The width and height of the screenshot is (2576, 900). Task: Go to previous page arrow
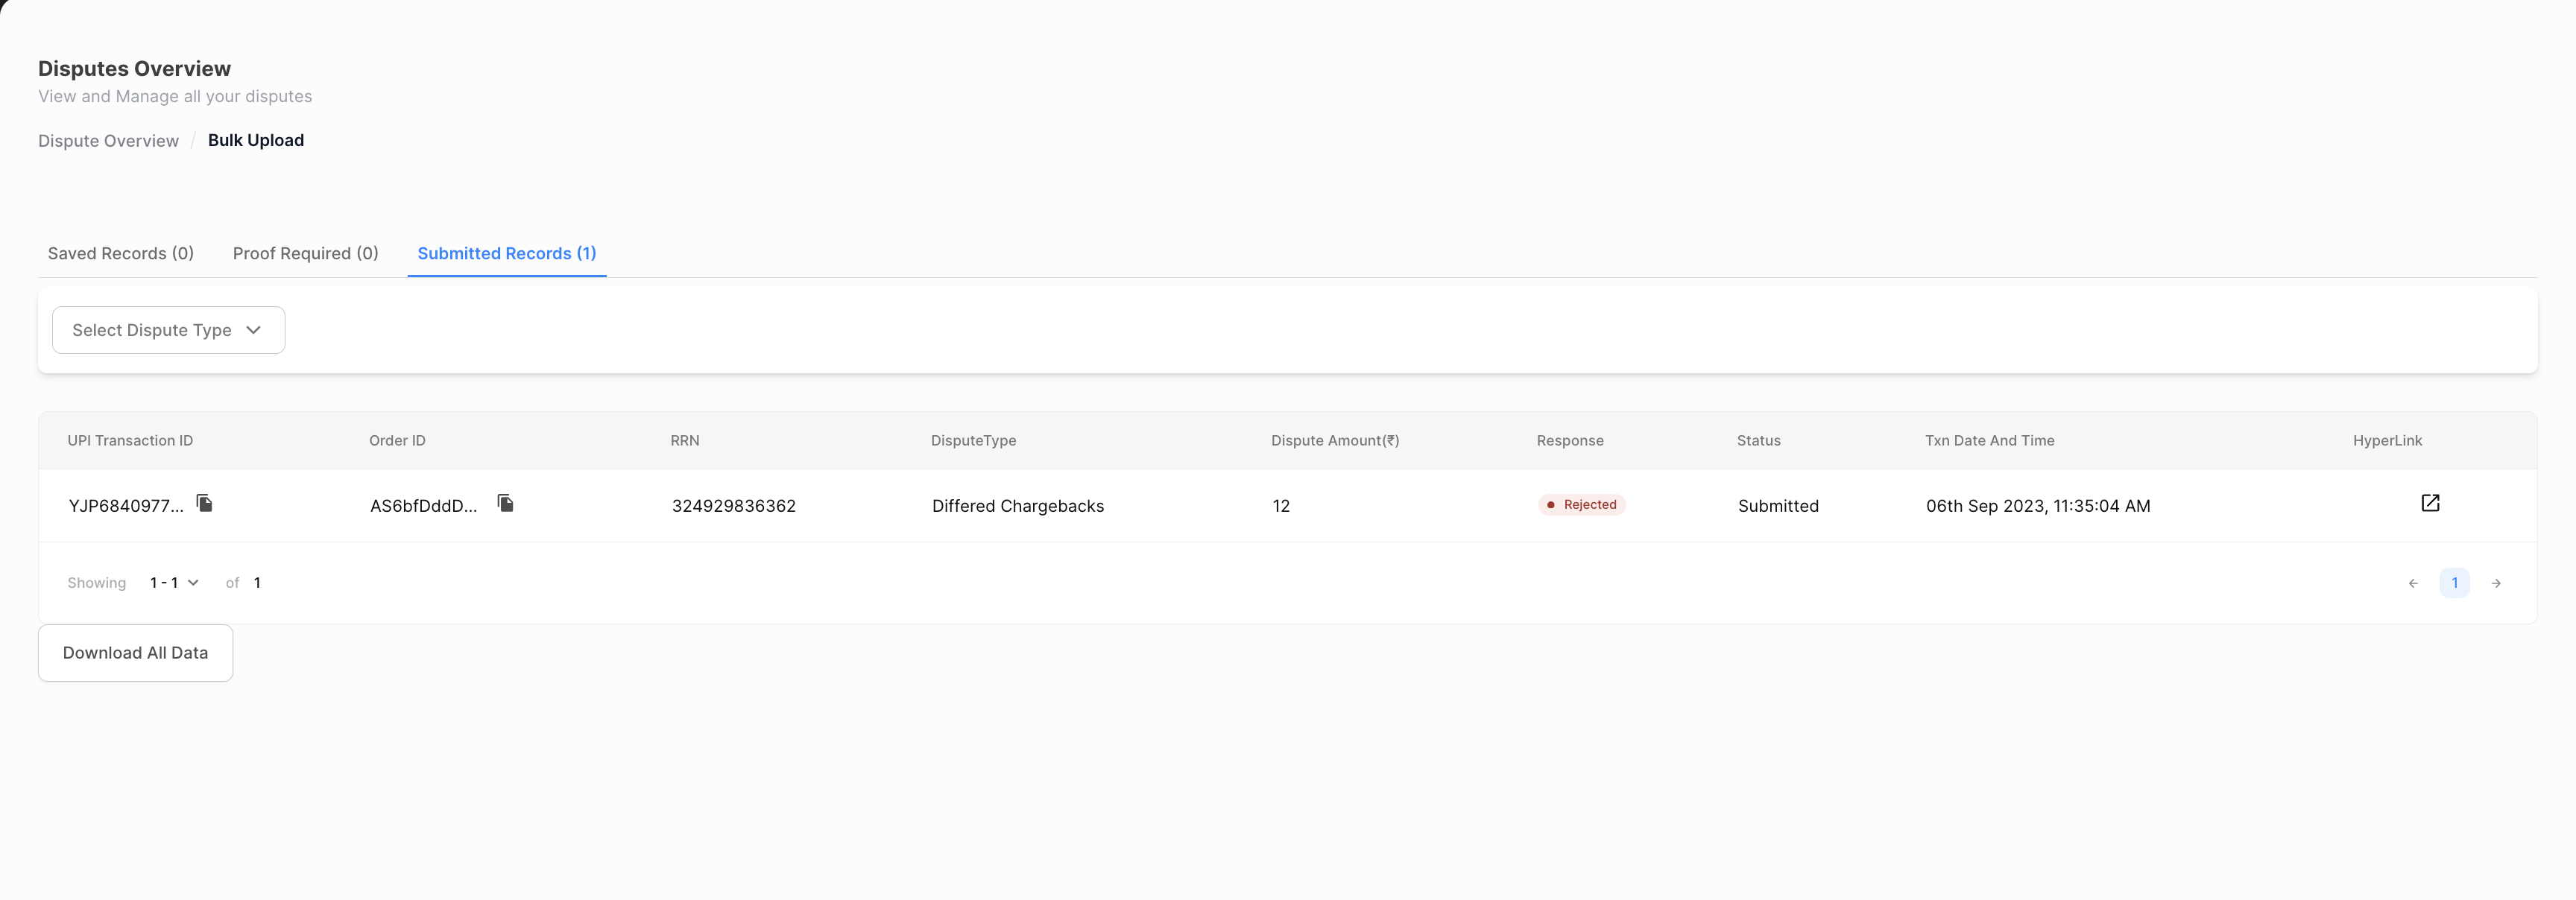[2413, 583]
